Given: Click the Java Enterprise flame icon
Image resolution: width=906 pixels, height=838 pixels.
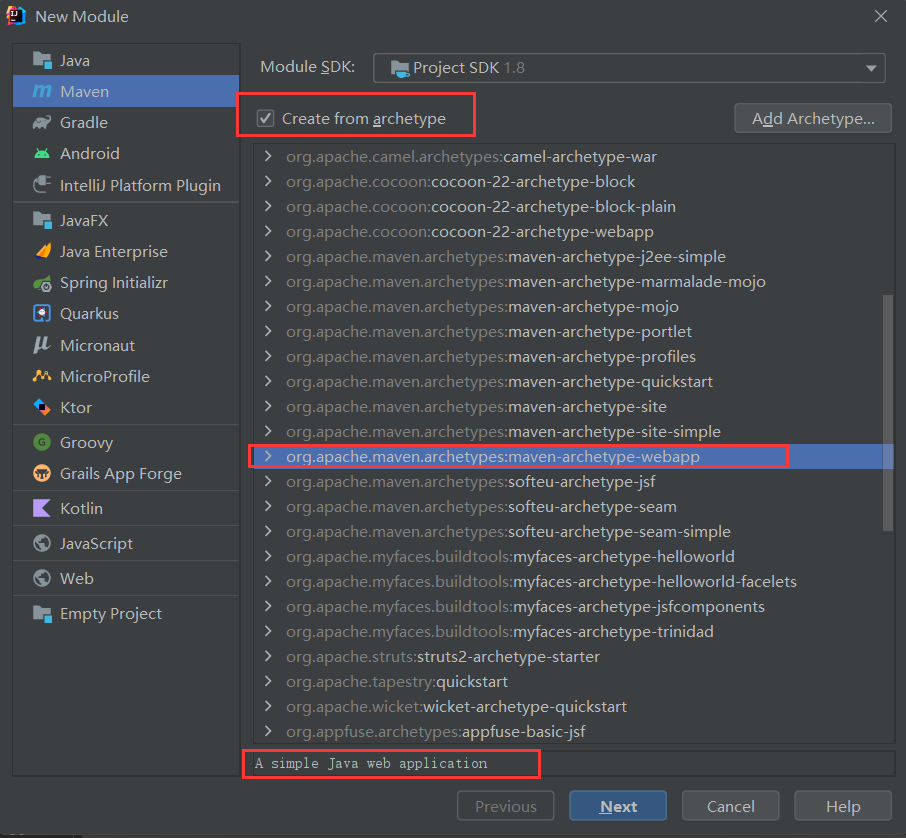Looking at the screenshot, I should tap(42, 251).
